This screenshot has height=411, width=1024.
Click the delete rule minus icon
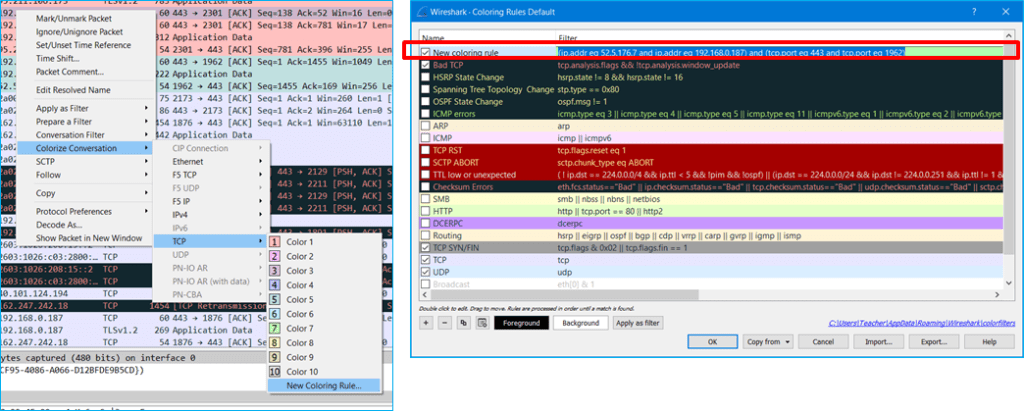point(445,323)
